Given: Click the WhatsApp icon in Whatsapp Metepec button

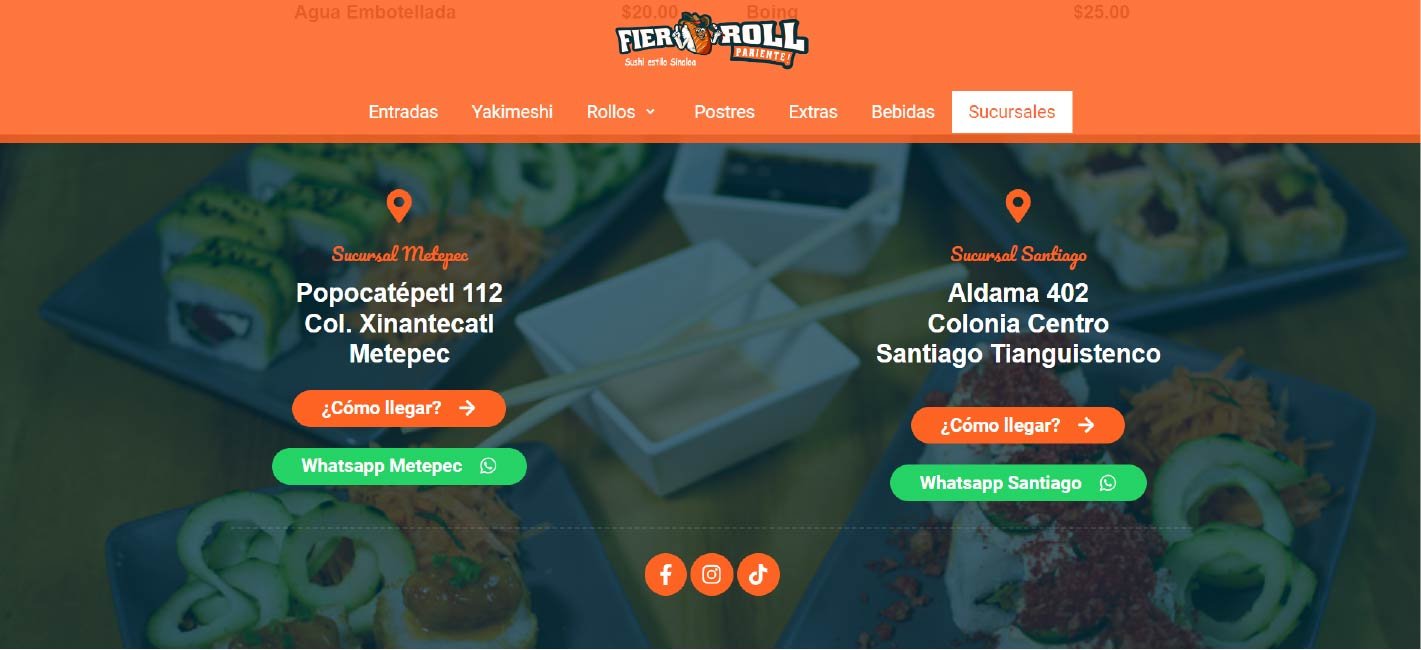Looking at the screenshot, I should 488,466.
